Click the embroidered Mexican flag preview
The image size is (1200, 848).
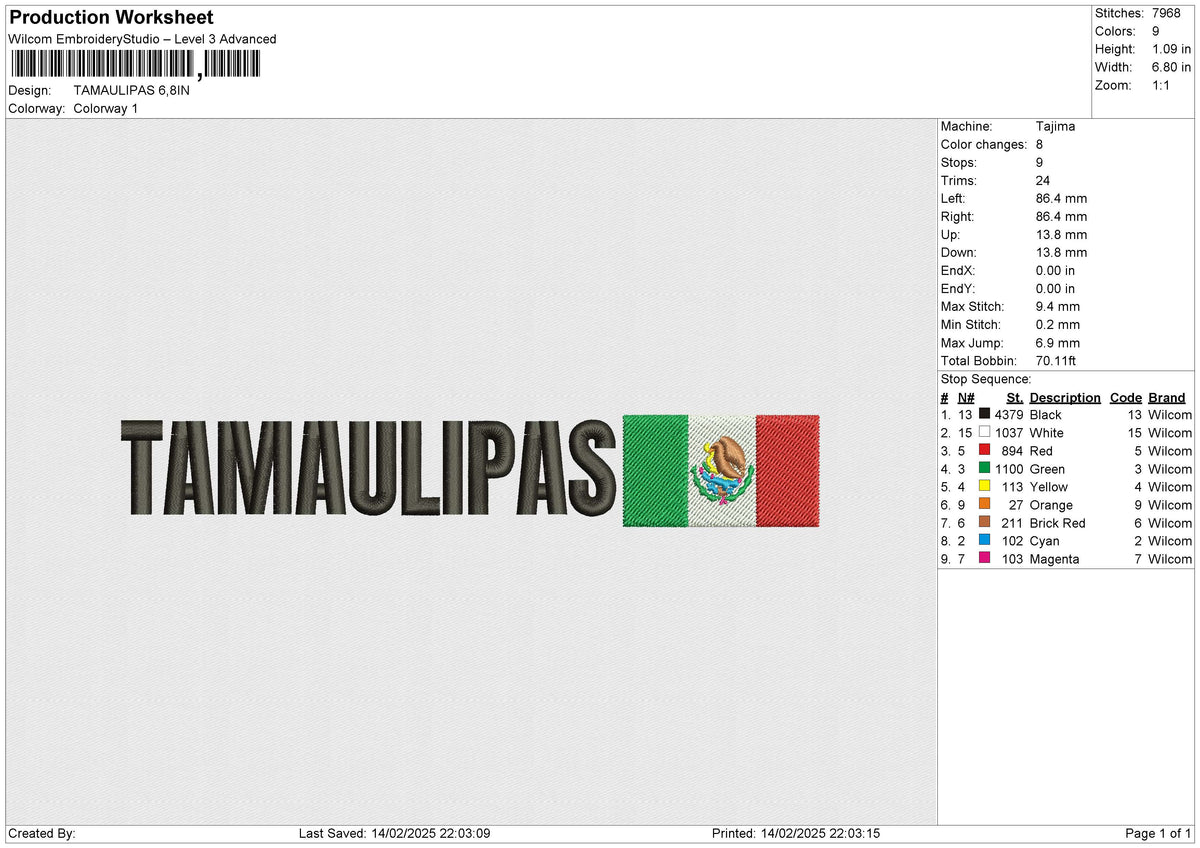(x=721, y=471)
